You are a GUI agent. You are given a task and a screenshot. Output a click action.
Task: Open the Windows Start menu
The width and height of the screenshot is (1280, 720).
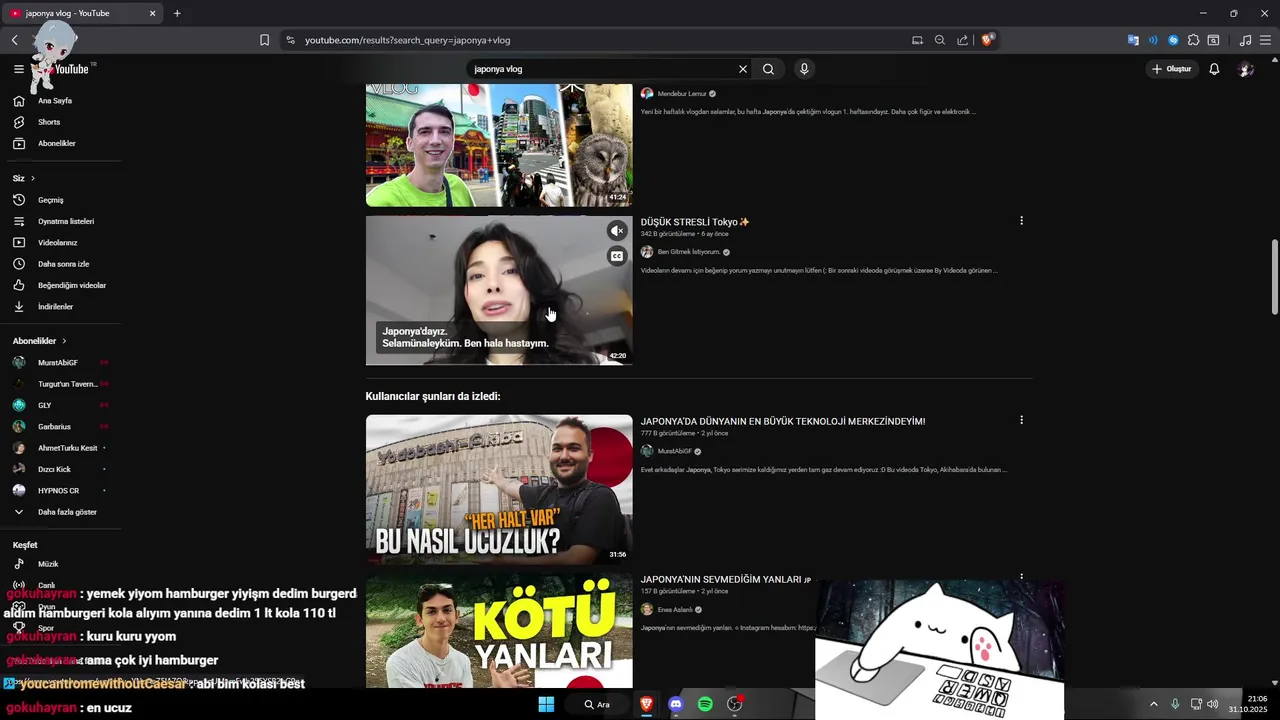pyautogui.click(x=546, y=704)
